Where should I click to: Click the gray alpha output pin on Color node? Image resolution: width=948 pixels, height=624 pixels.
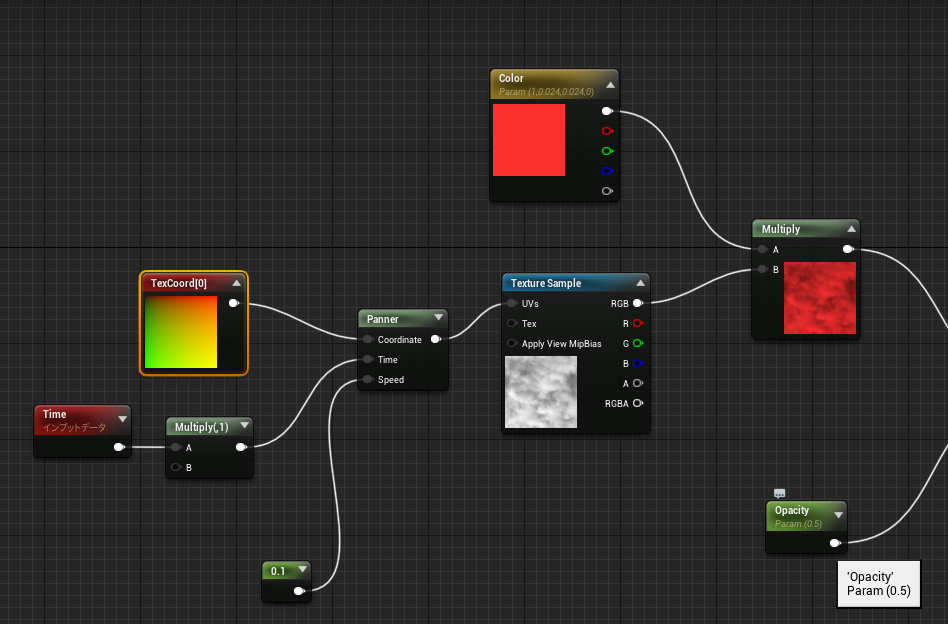[x=607, y=191]
